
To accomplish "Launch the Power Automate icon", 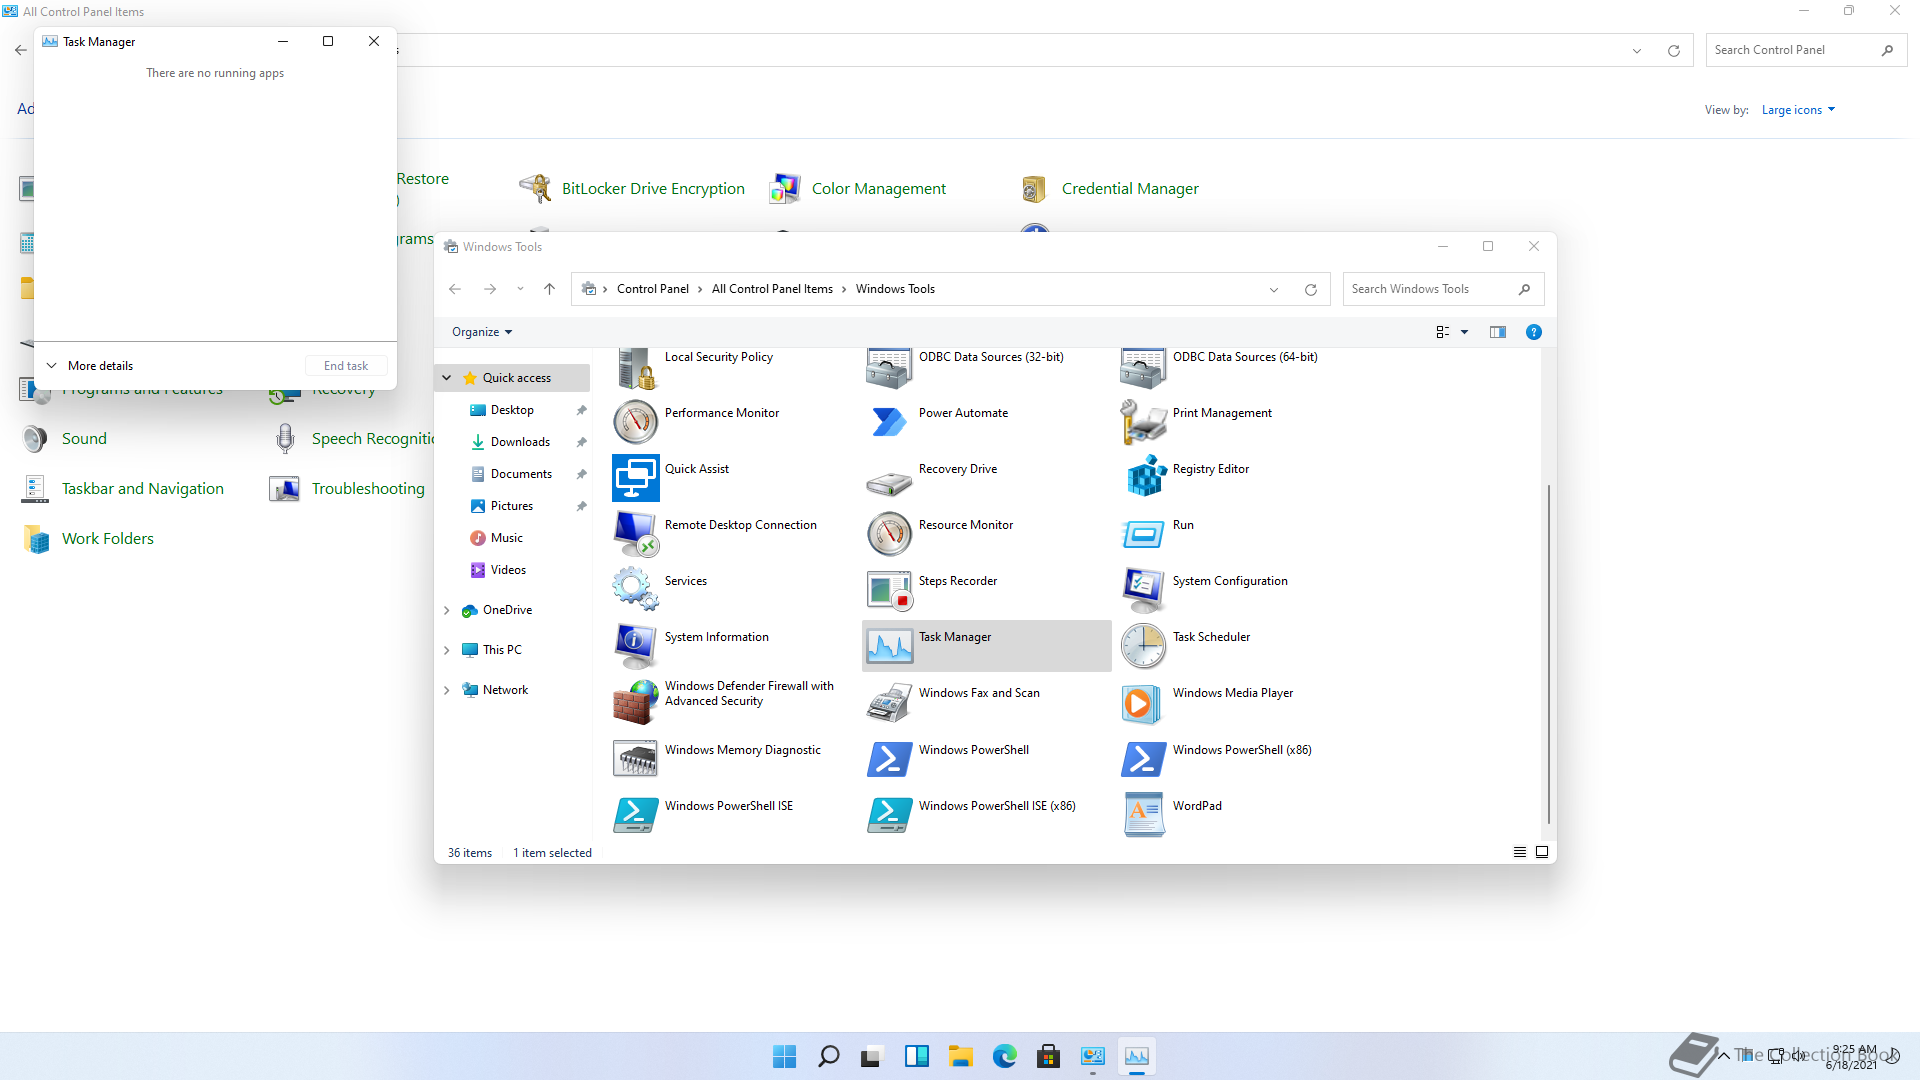I will point(890,422).
